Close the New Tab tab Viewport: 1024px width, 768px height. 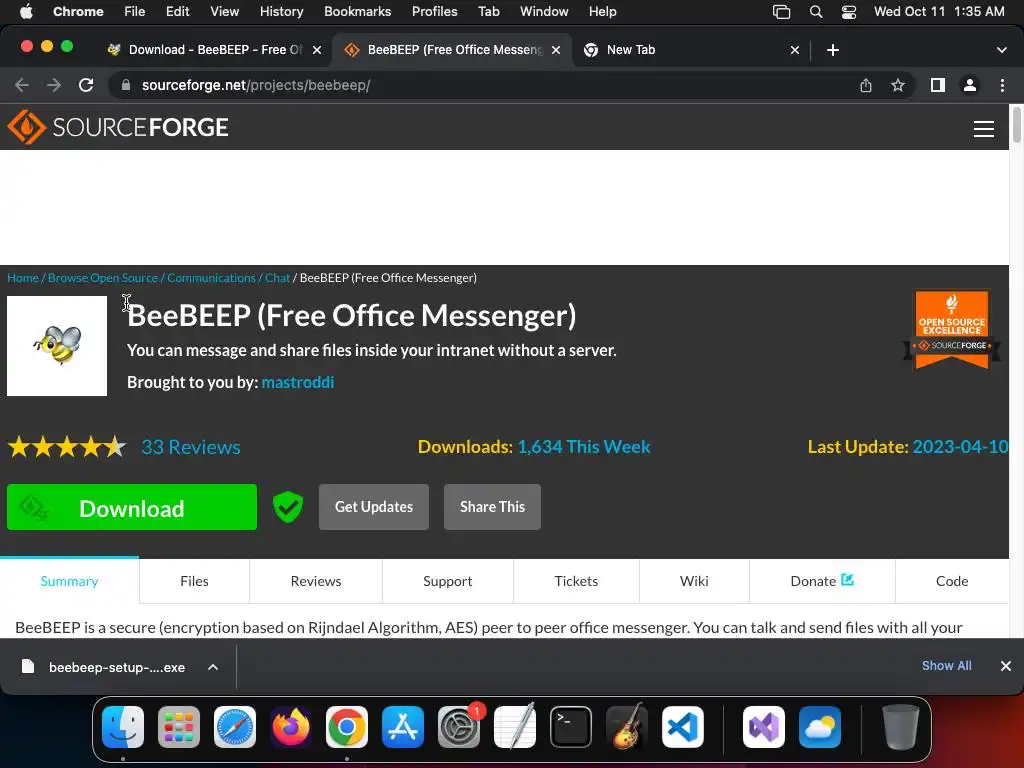point(795,50)
